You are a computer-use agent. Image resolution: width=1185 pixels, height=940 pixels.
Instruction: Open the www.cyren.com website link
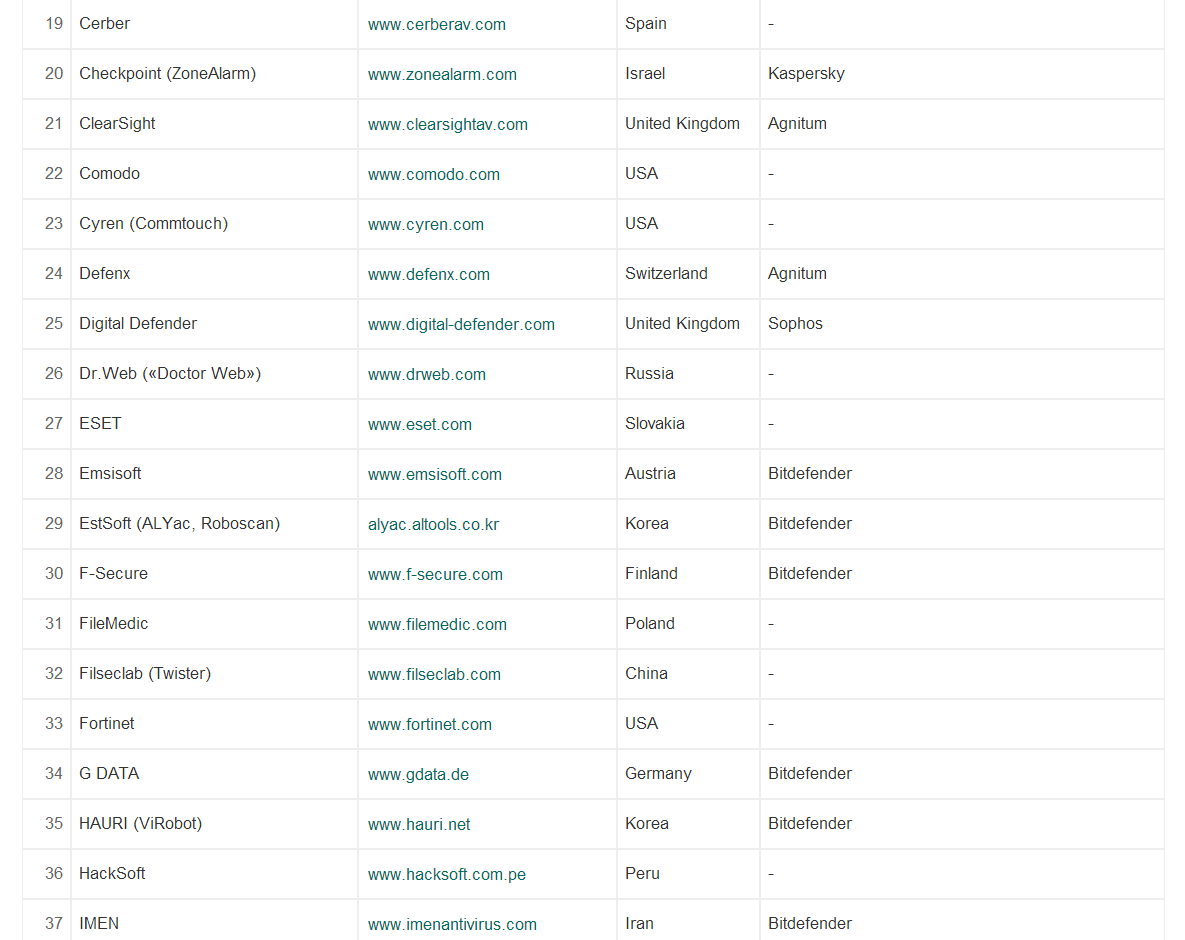[425, 224]
